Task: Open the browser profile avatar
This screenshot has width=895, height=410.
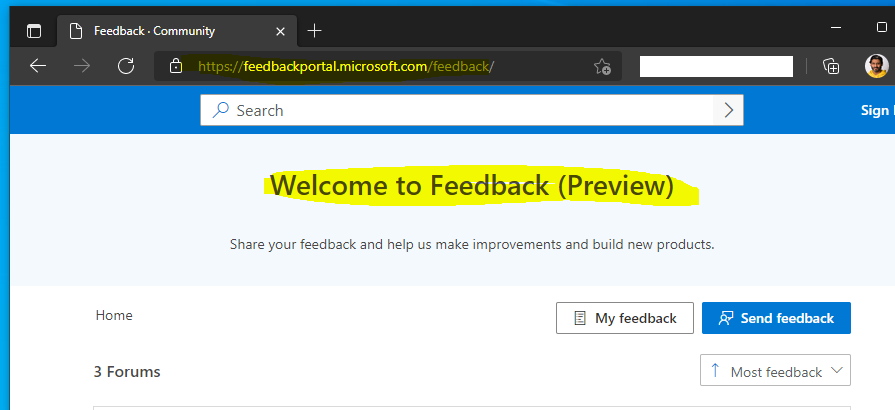Action: point(877,66)
